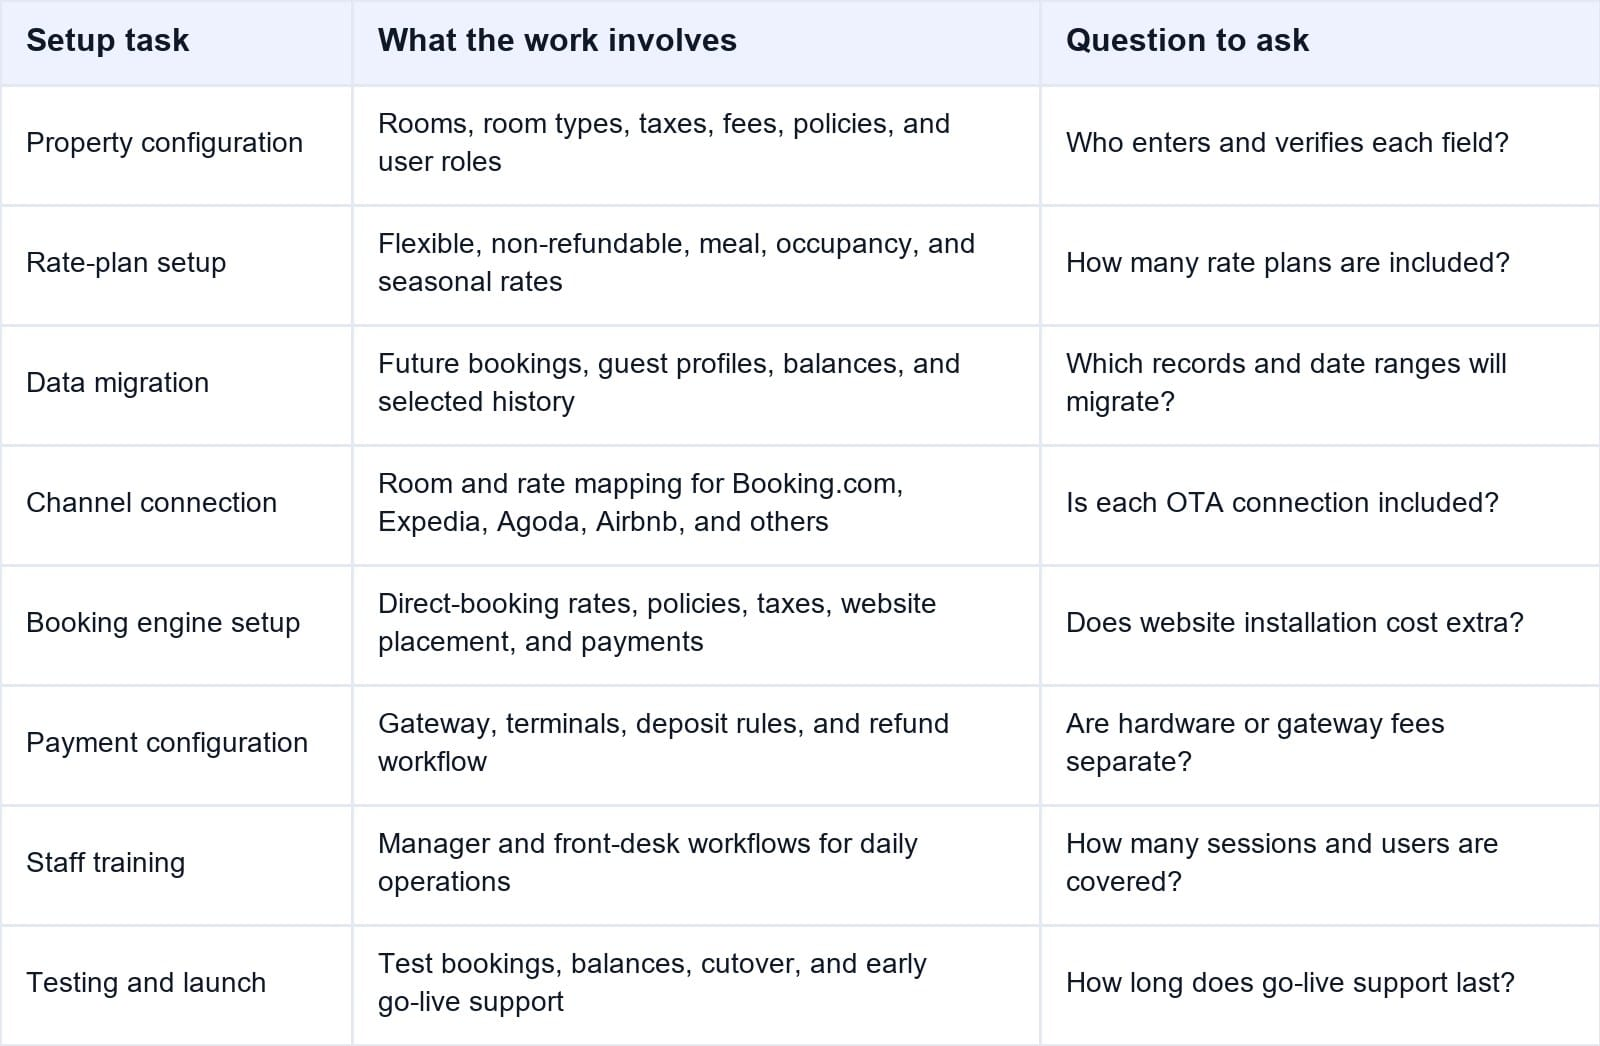Viewport: 1600px width, 1046px height.
Task: Click the 'Gateway, terminals, deposit rules' description
Action: [x=663, y=743]
